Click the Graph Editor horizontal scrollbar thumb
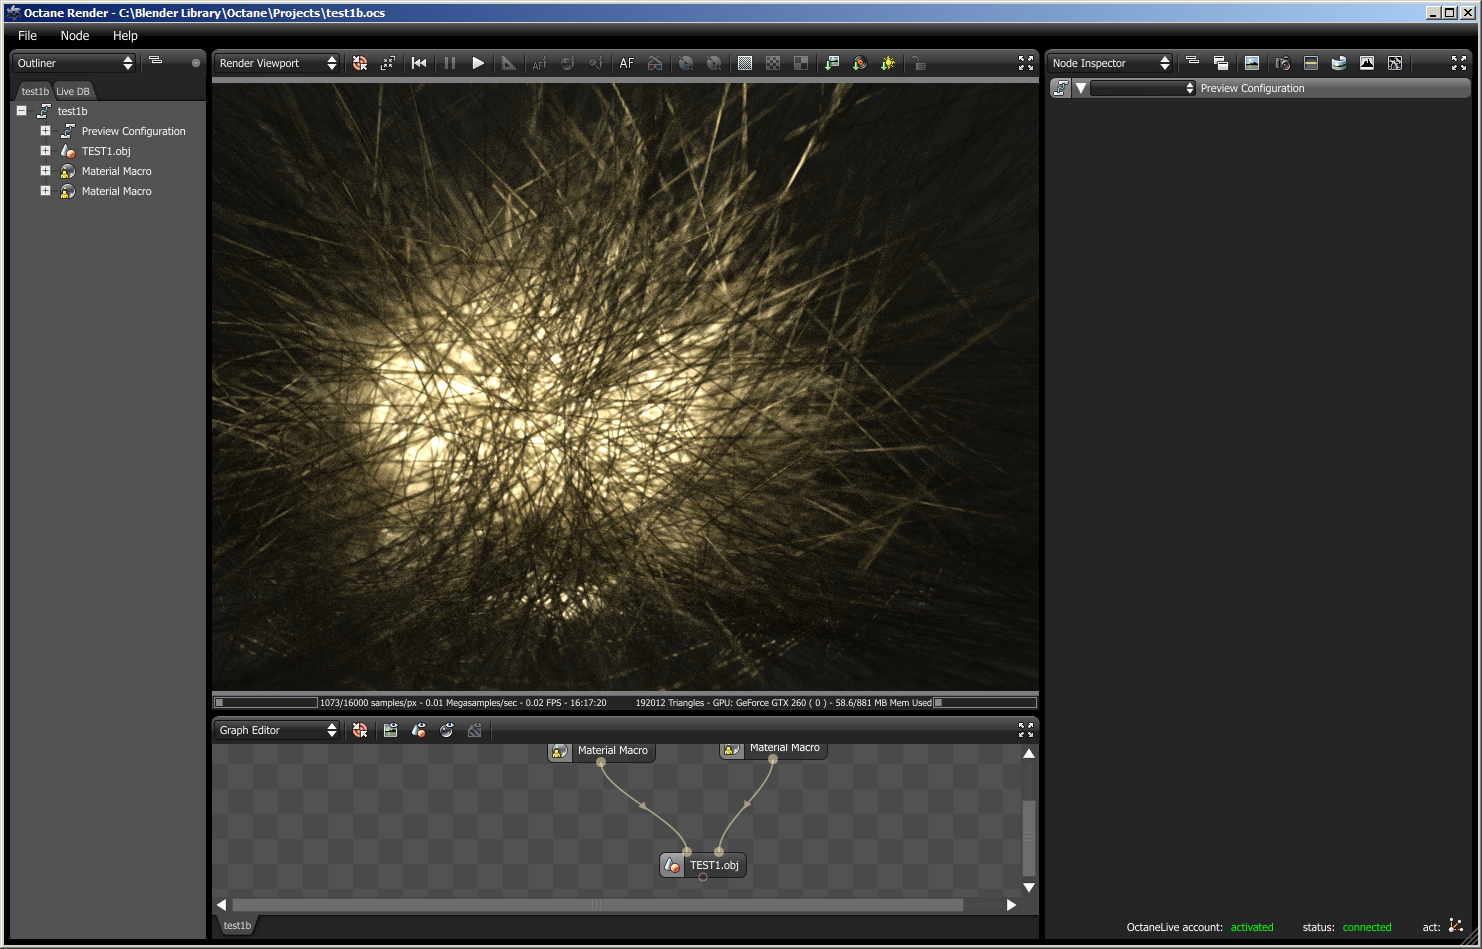Image resolution: width=1482 pixels, height=949 pixels. point(597,905)
